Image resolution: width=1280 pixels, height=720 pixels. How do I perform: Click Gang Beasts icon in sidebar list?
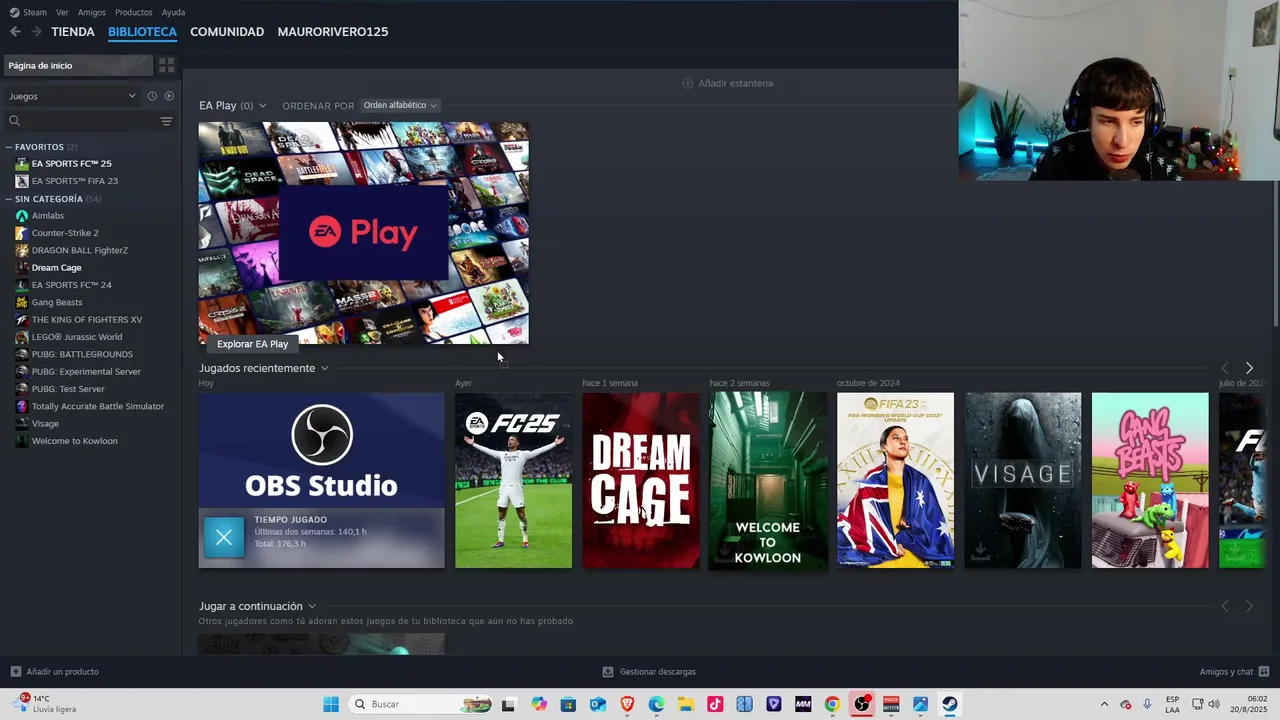pos(22,302)
